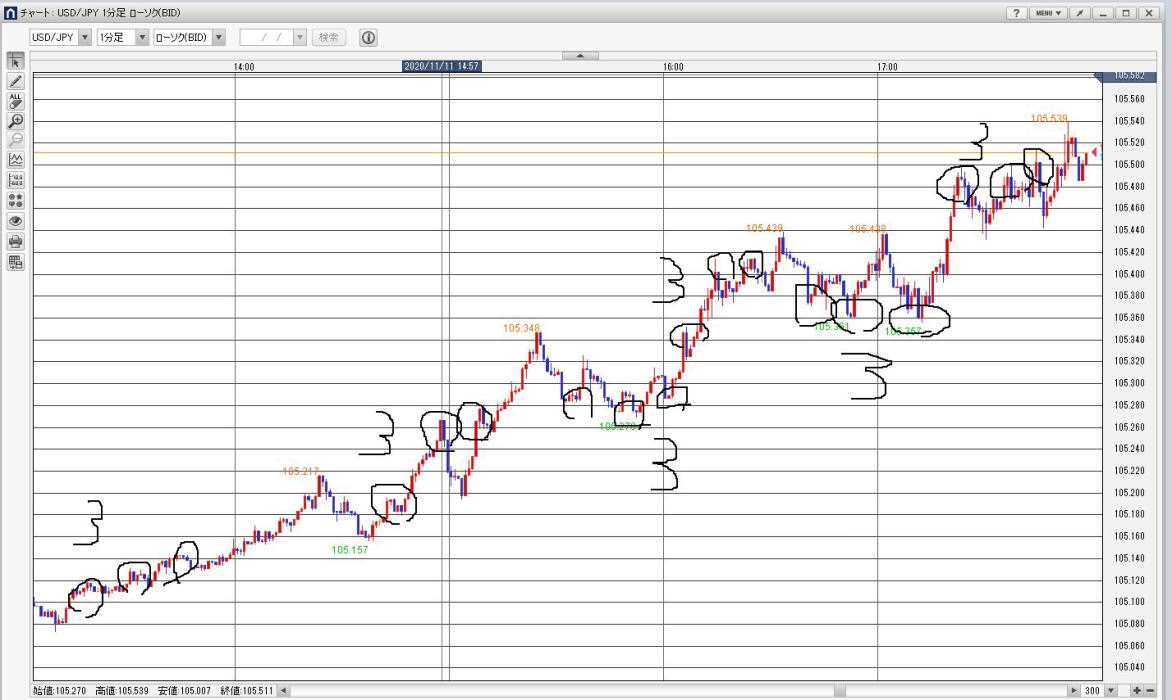1172x700 pixels.
Task: Collapse the top panel arrow handle
Action: click(581, 55)
